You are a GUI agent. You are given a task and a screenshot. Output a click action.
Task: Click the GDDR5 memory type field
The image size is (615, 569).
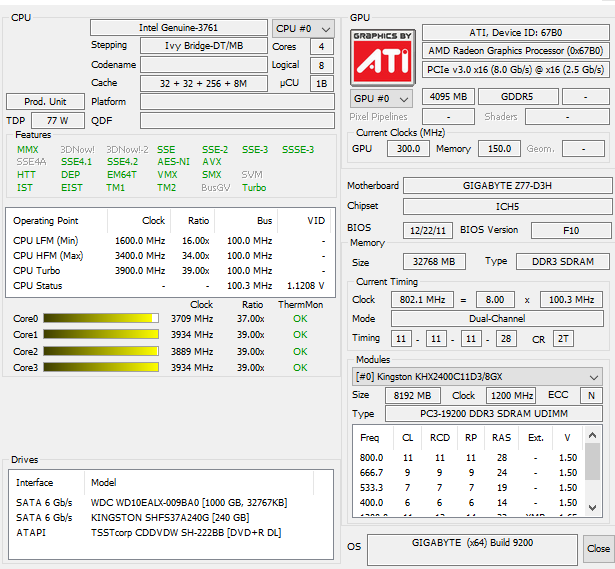point(518,96)
